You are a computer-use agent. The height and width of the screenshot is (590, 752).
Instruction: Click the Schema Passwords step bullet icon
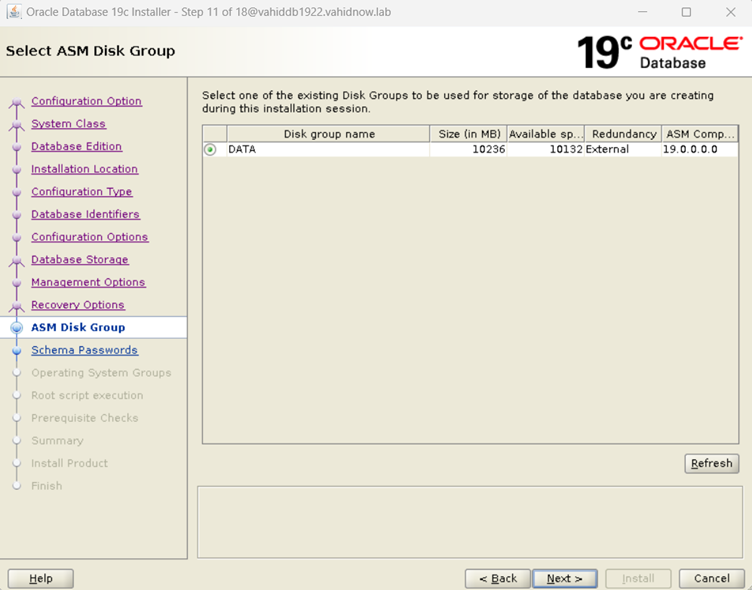pos(16,351)
